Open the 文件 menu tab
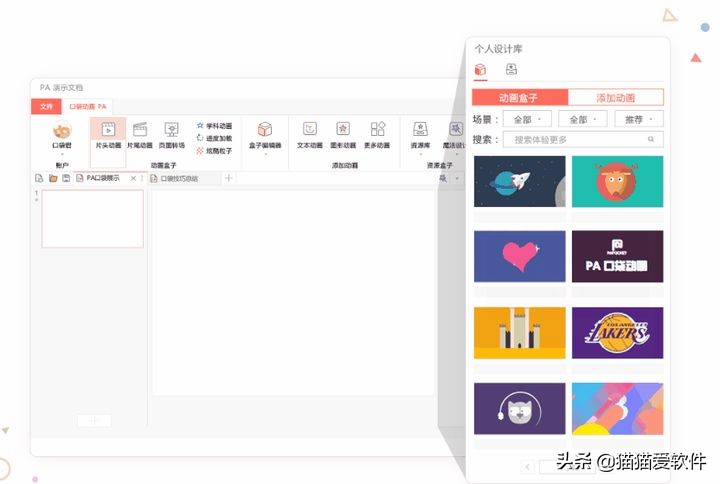The image size is (720, 484). click(46, 107)
